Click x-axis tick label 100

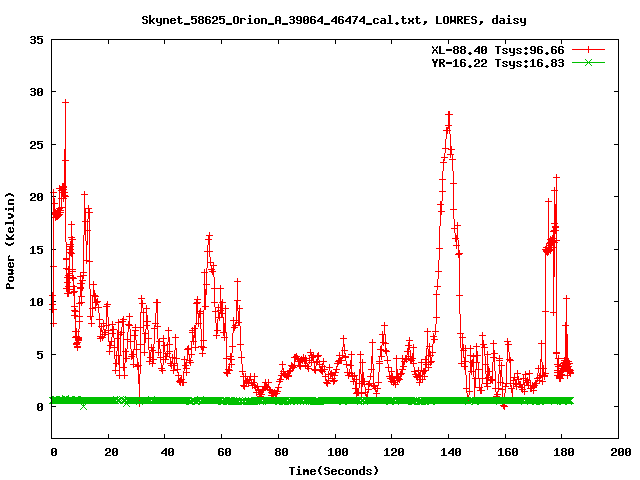338,452
